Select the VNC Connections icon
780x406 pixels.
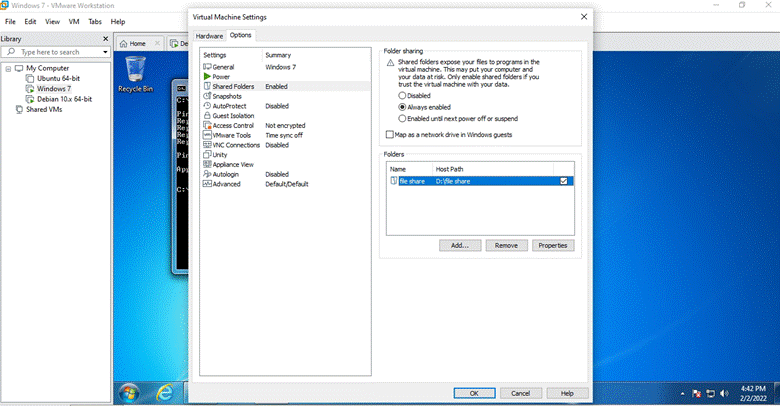[x=207, y=145]
